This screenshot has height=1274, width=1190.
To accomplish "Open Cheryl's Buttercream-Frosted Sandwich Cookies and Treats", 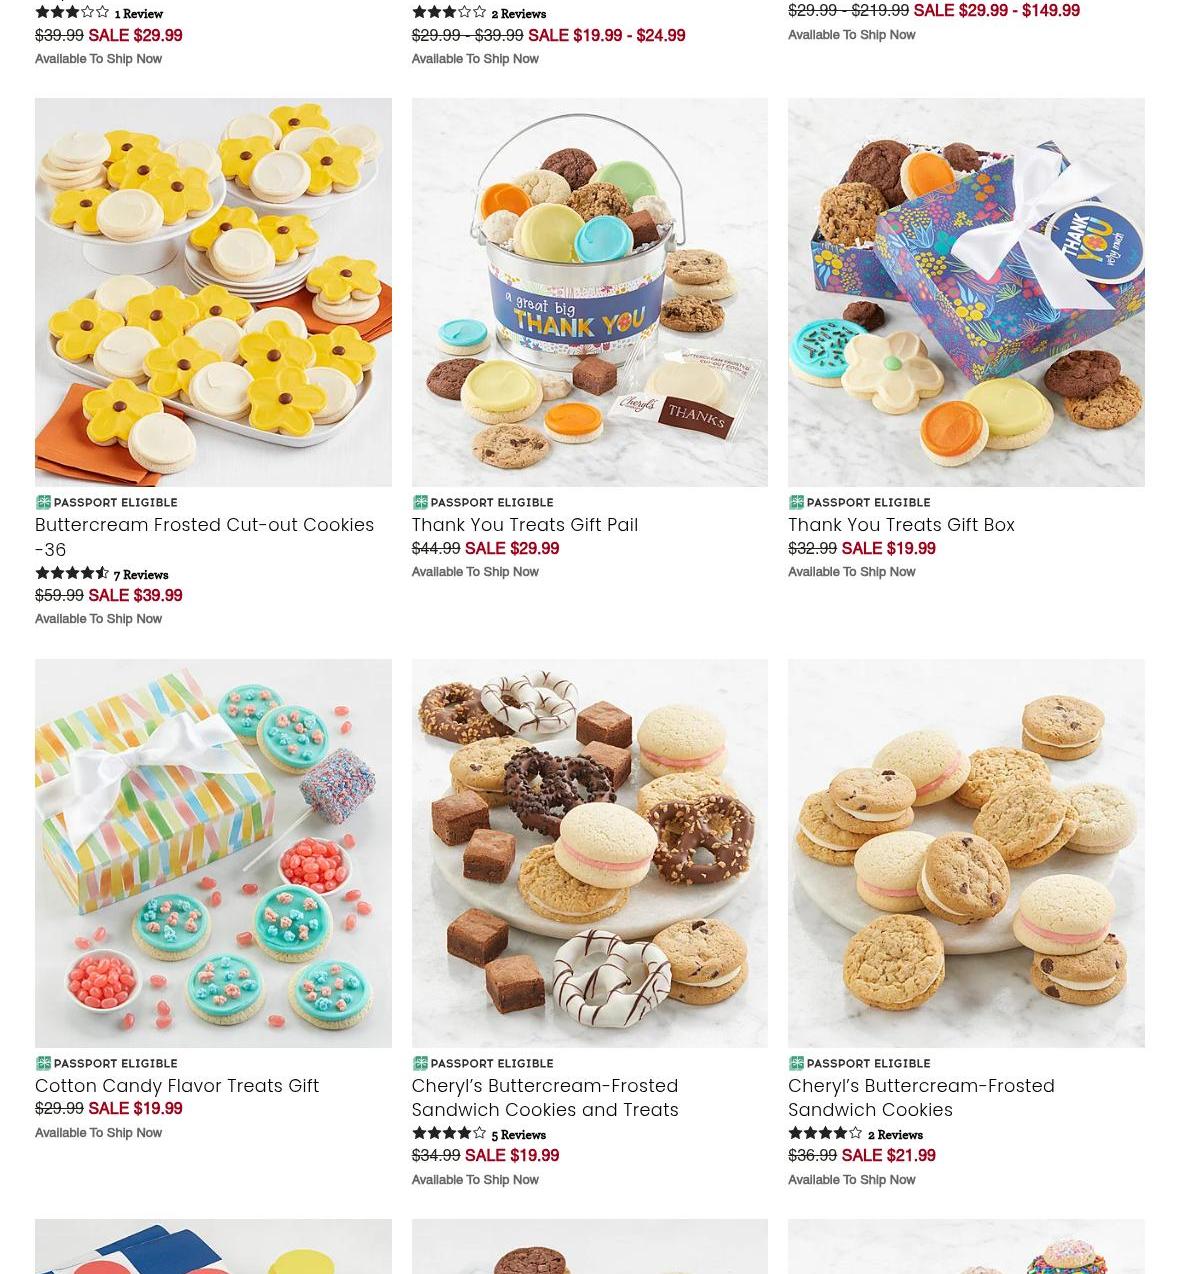I will (x=545, y=1098).
